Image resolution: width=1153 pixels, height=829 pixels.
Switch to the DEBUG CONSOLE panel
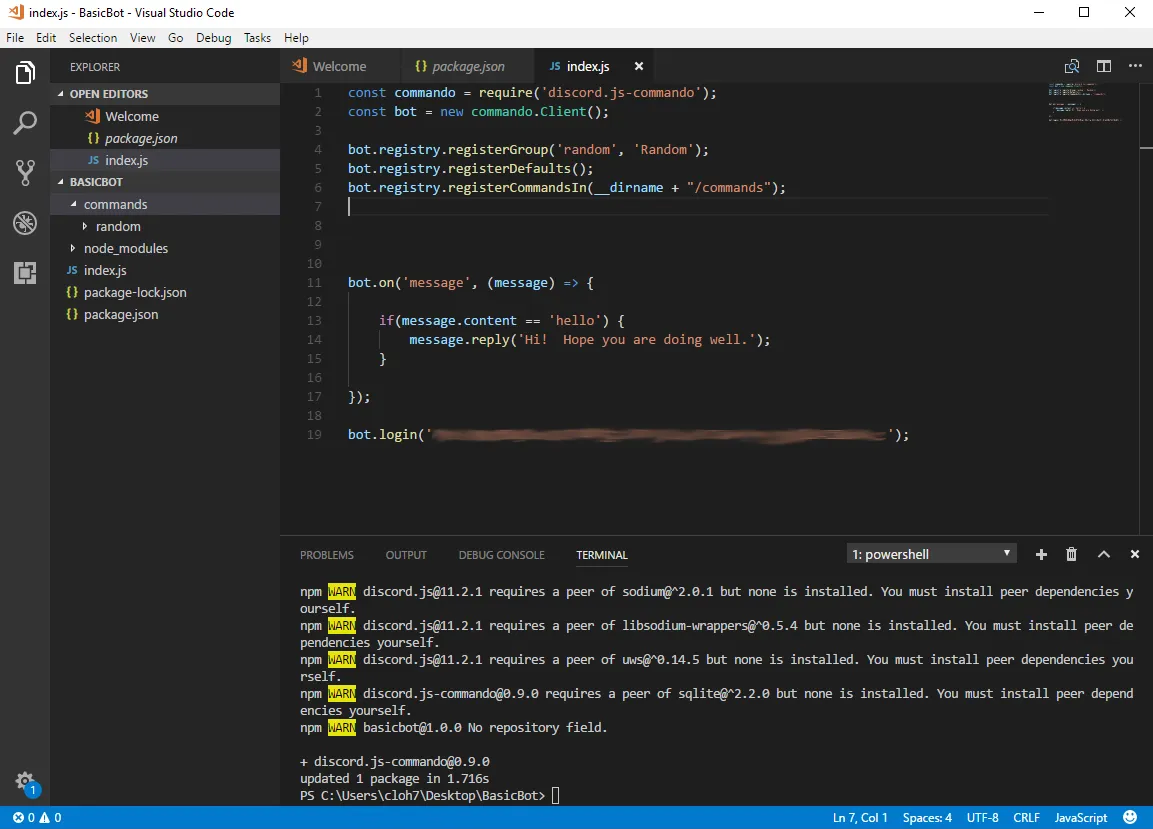(x=501, y=555)
